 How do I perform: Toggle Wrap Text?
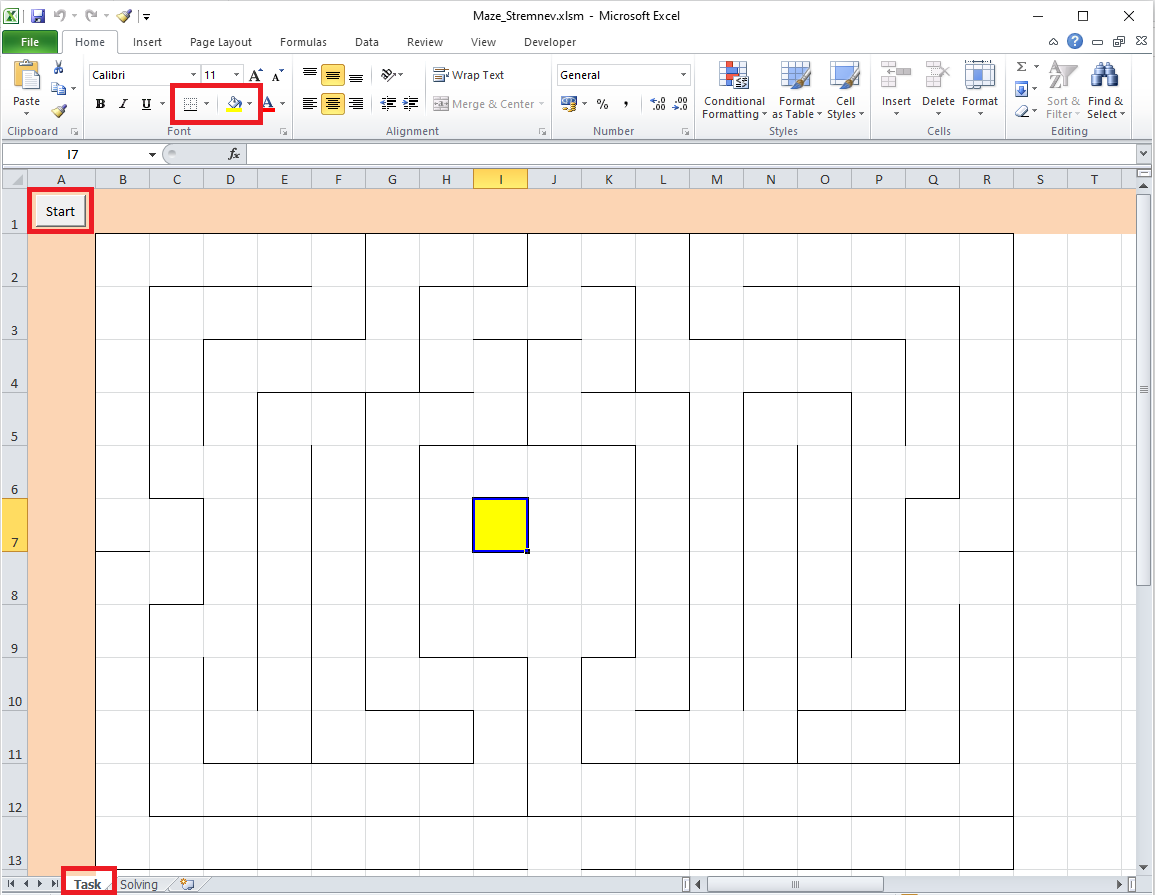(x=468, y=75)
